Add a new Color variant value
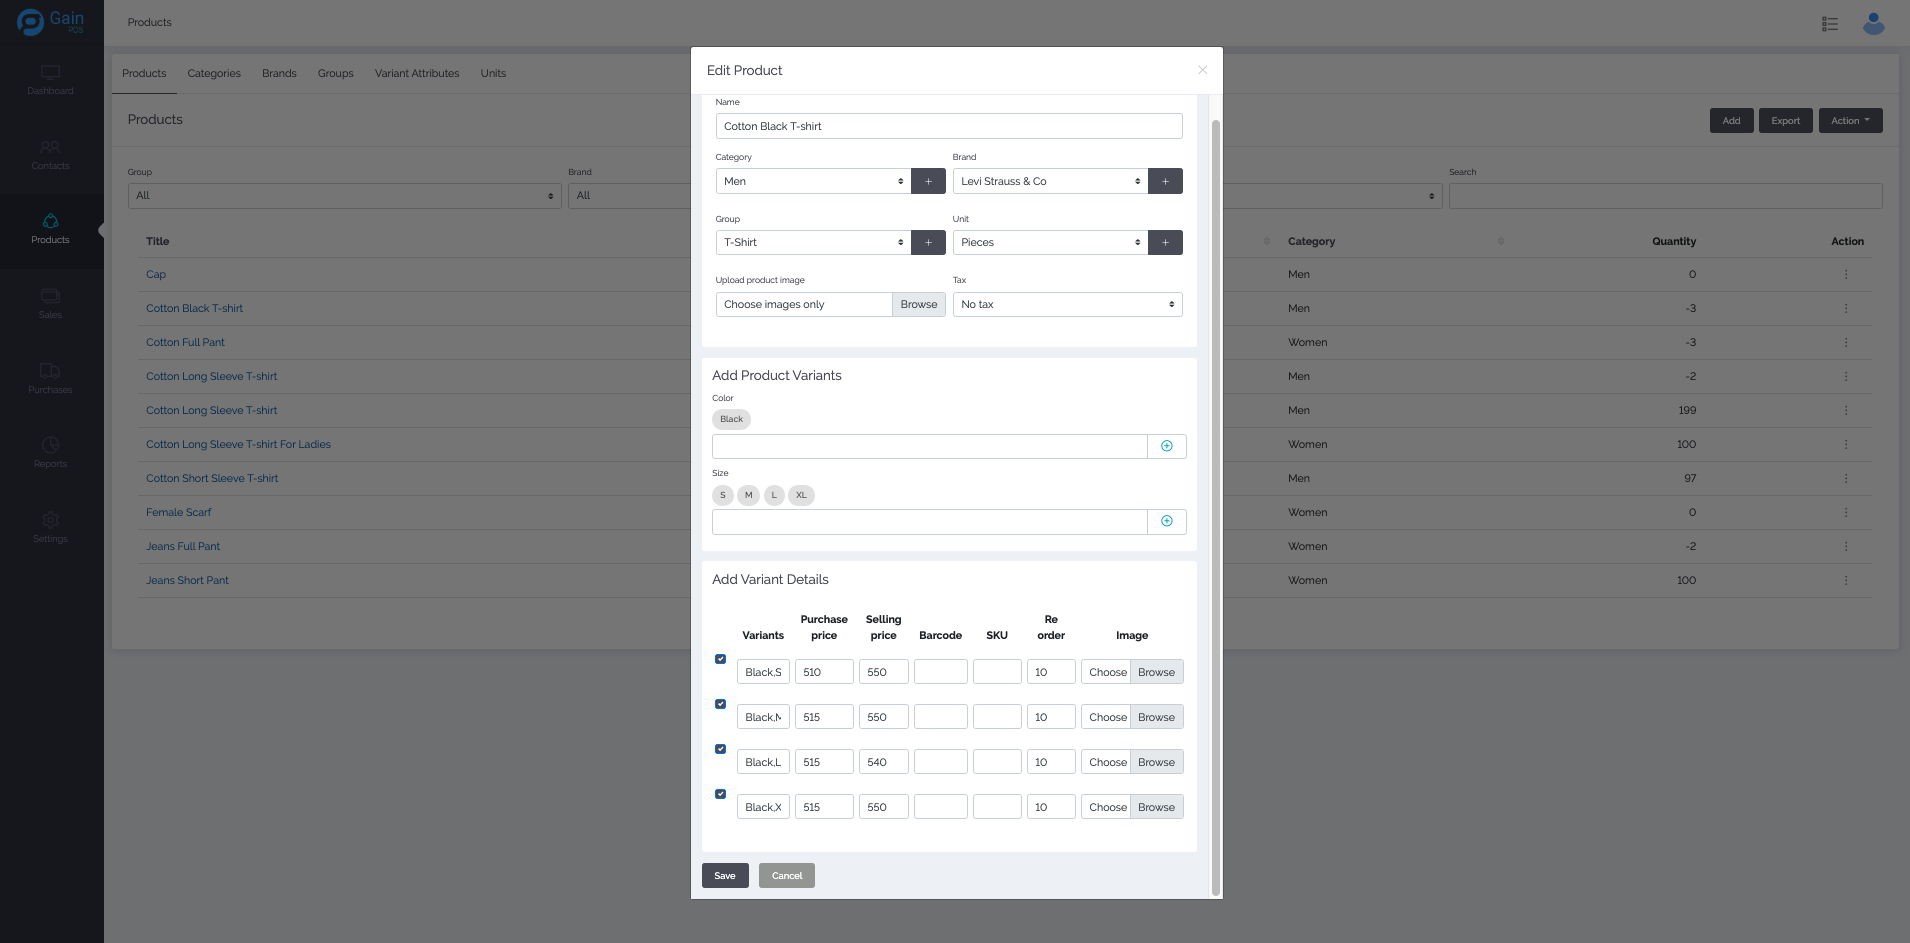This screenshot has width=1910, height=943. 1166,446
